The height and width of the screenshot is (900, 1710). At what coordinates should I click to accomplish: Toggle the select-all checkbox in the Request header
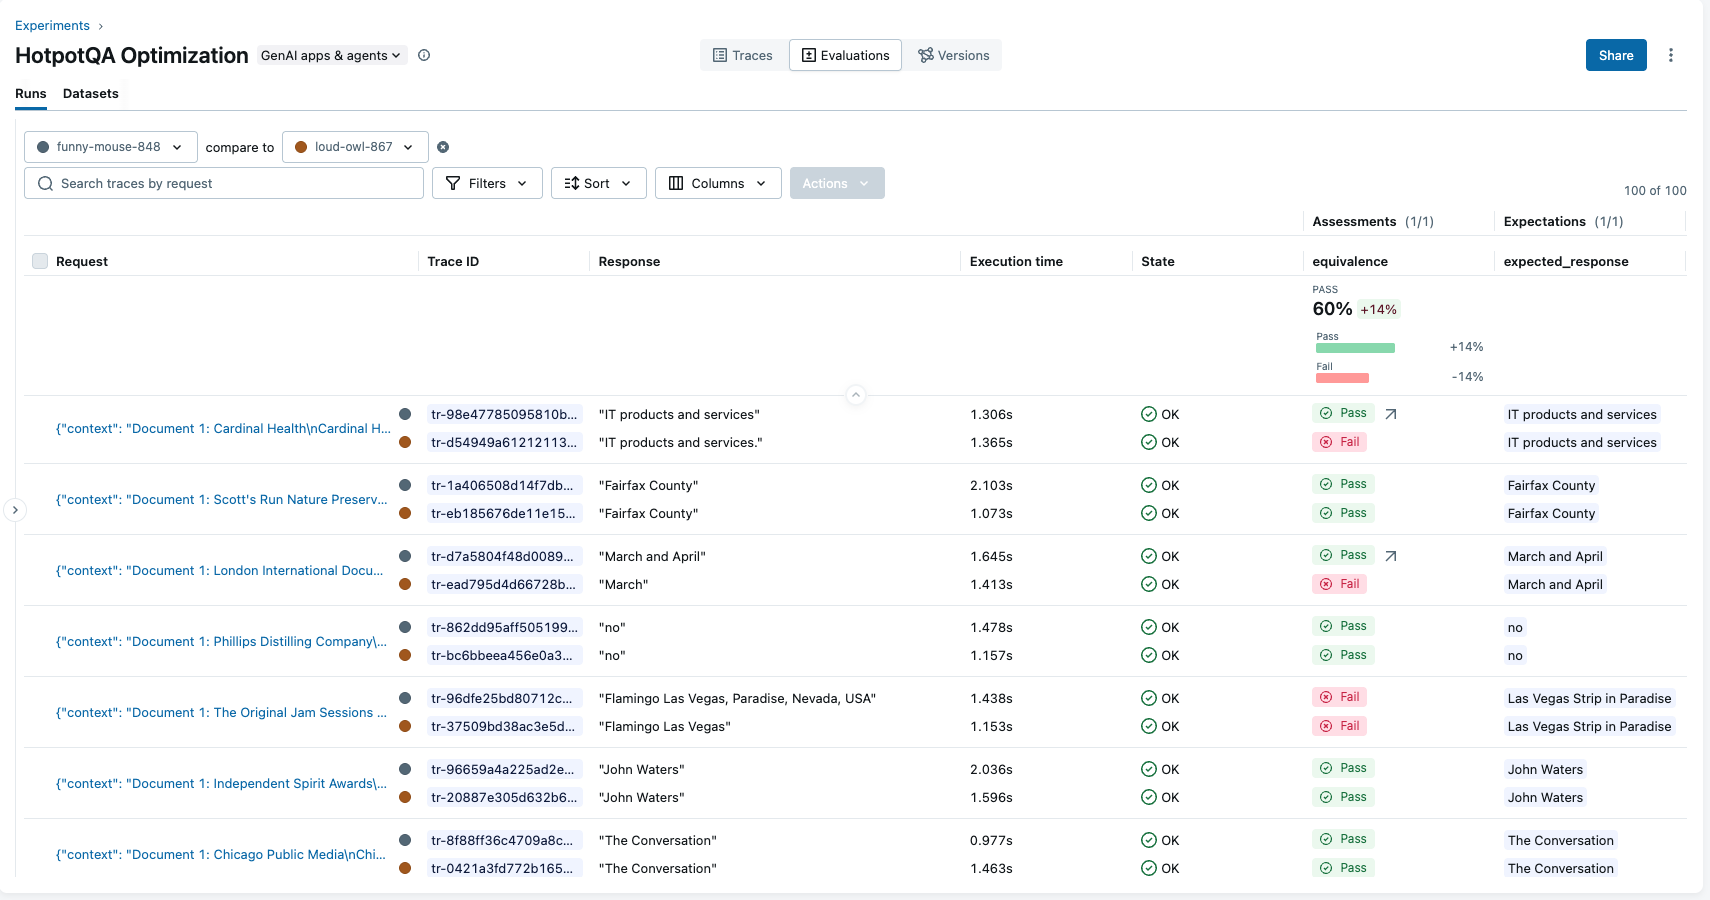[39, 260]
